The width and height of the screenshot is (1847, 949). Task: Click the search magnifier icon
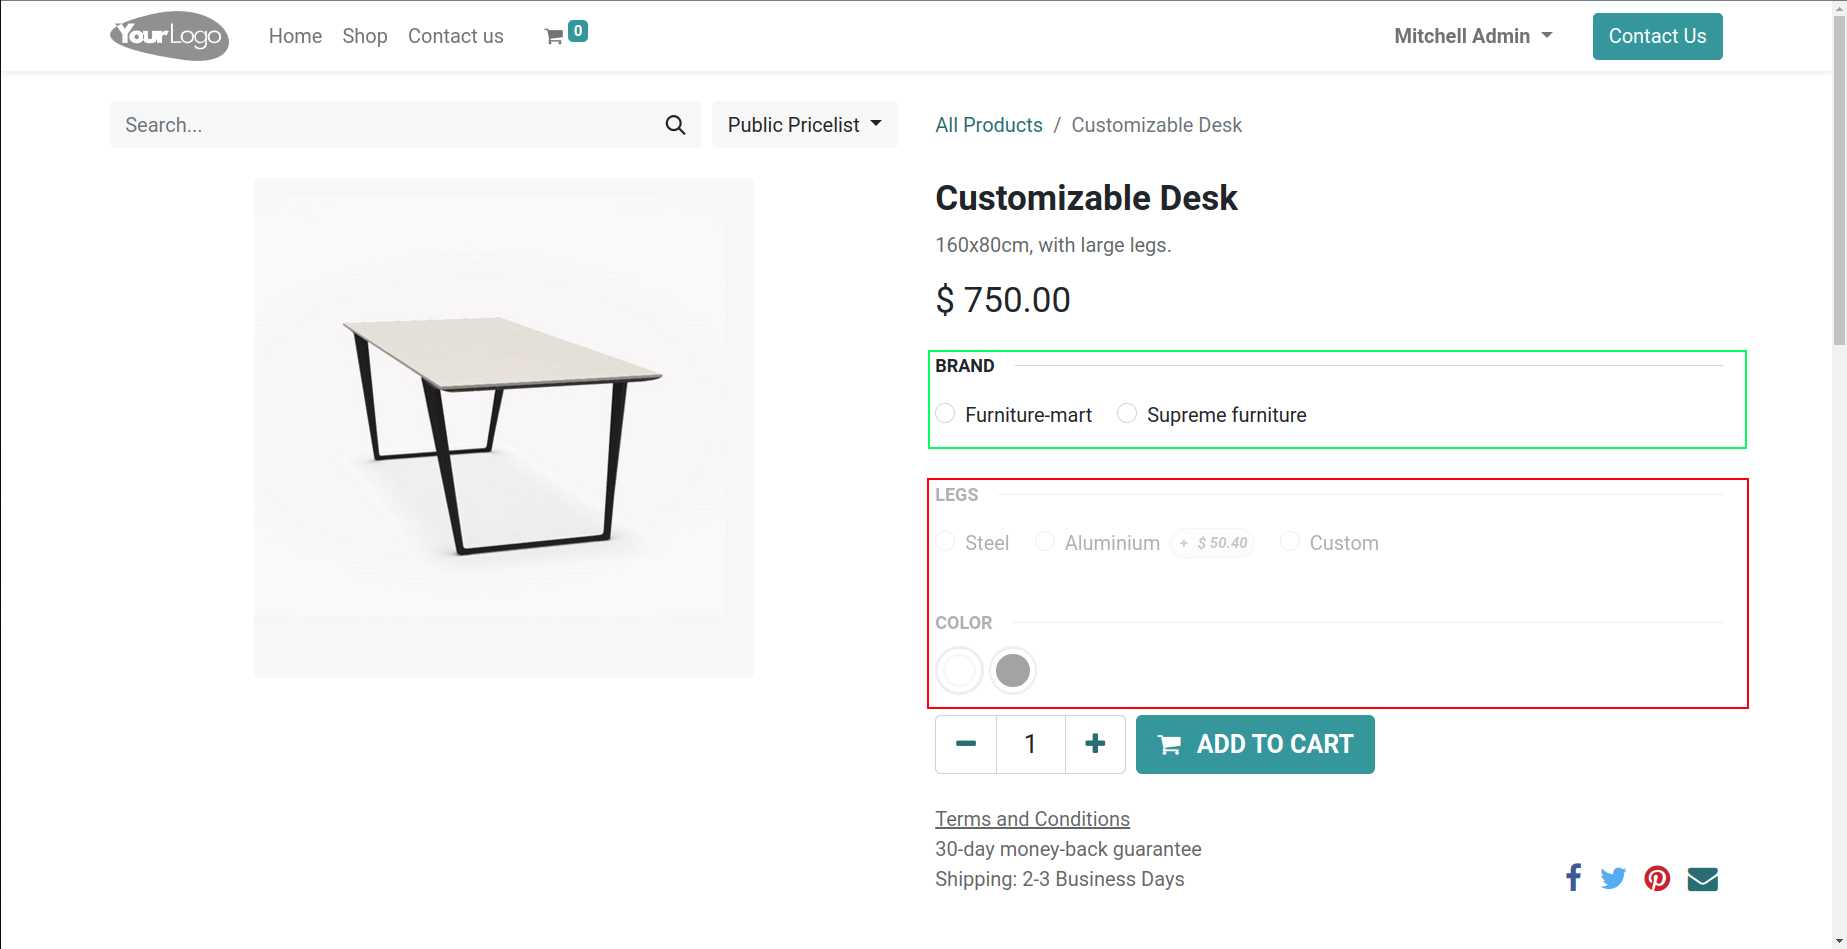[x=675, y=125]
